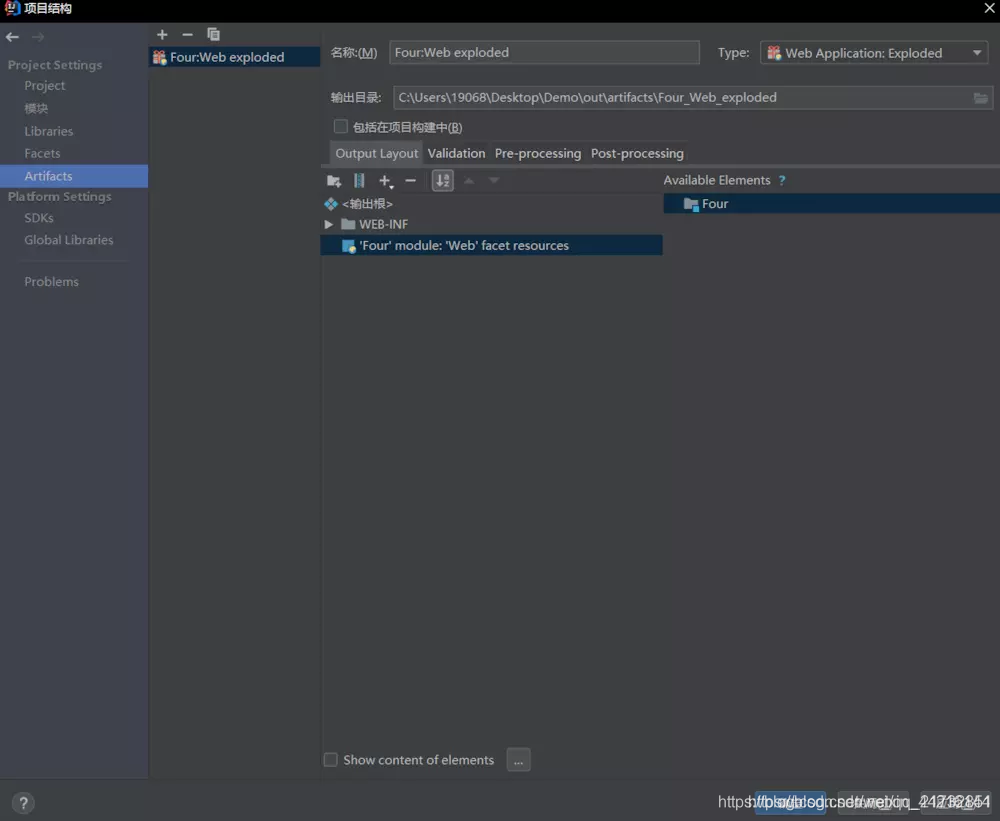Open Problems section
The image size is (1000, 821).
click(52, 282)
